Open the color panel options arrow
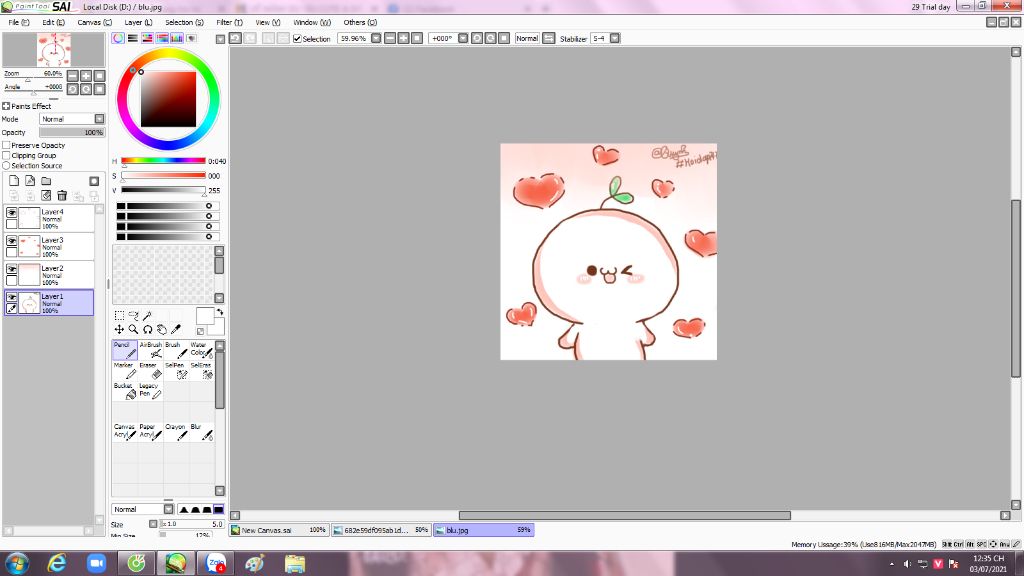 (220, 39)
